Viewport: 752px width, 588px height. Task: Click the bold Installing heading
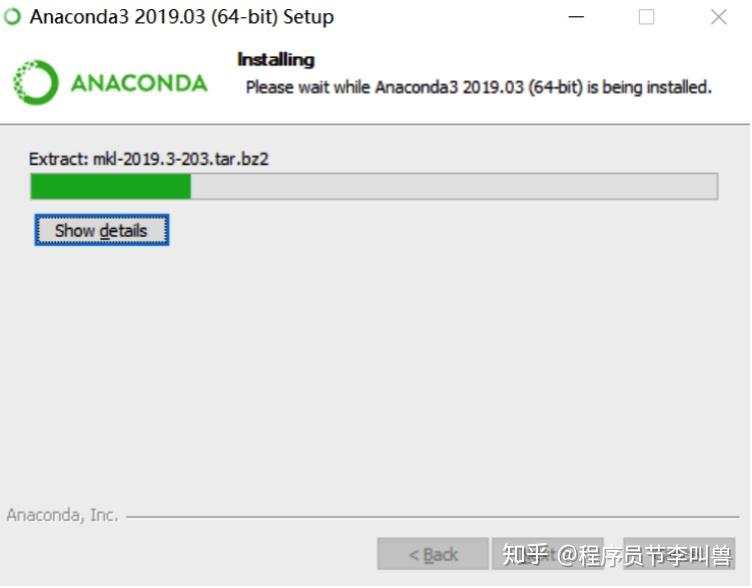pos(276,59)
